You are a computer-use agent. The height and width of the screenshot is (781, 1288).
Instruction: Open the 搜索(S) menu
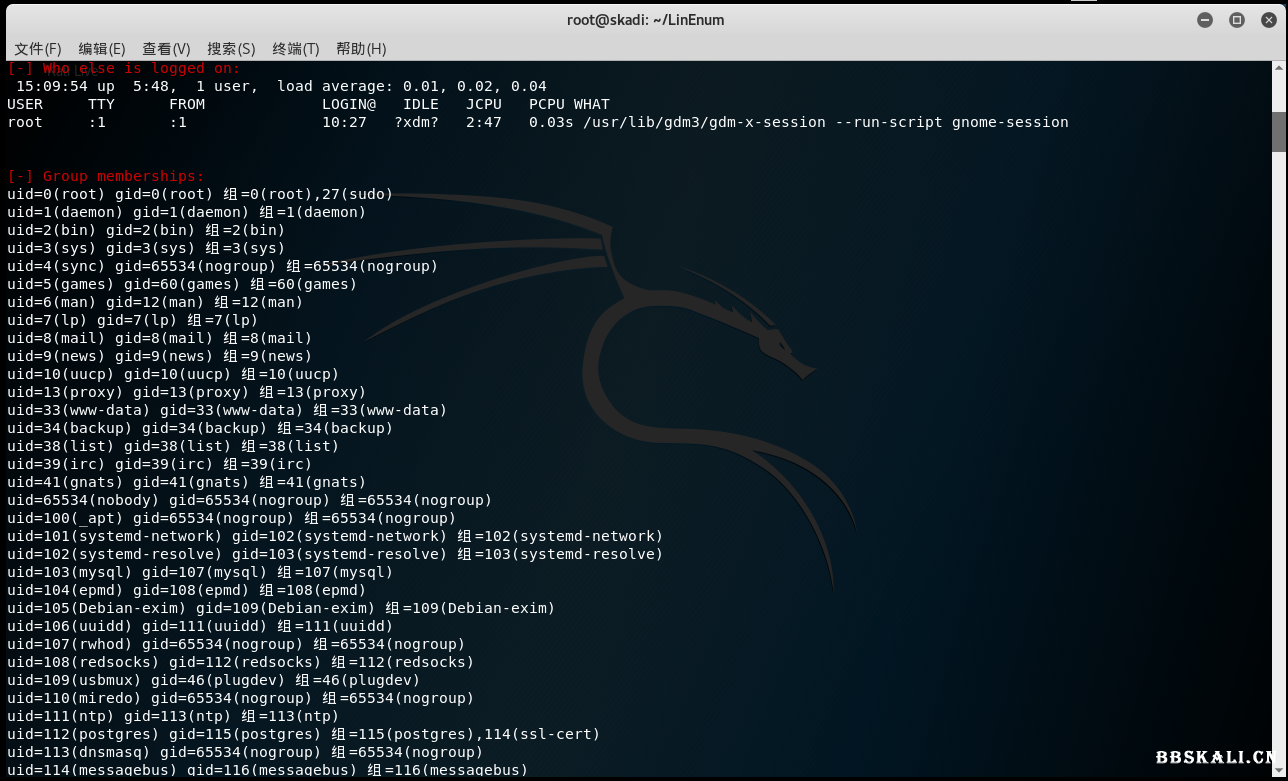[x=231, y=48]
